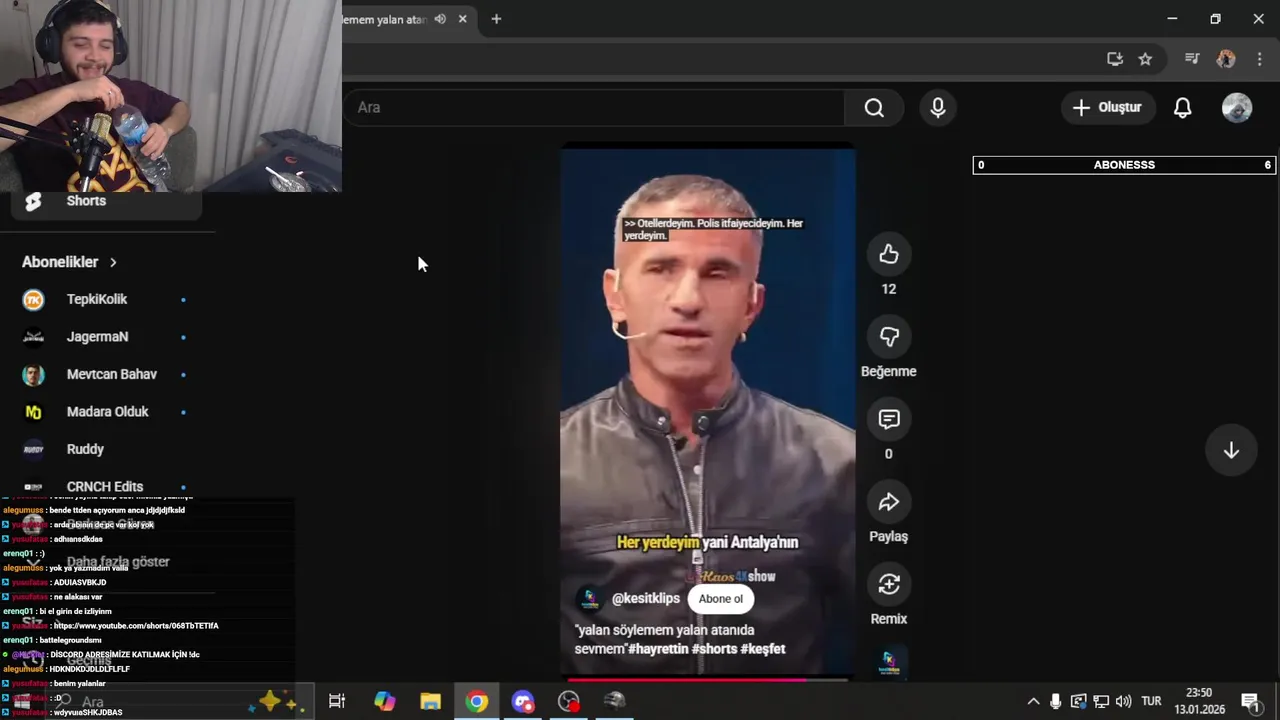
Task: Open Discord from the taskbar
Action: tap(523, 702)
